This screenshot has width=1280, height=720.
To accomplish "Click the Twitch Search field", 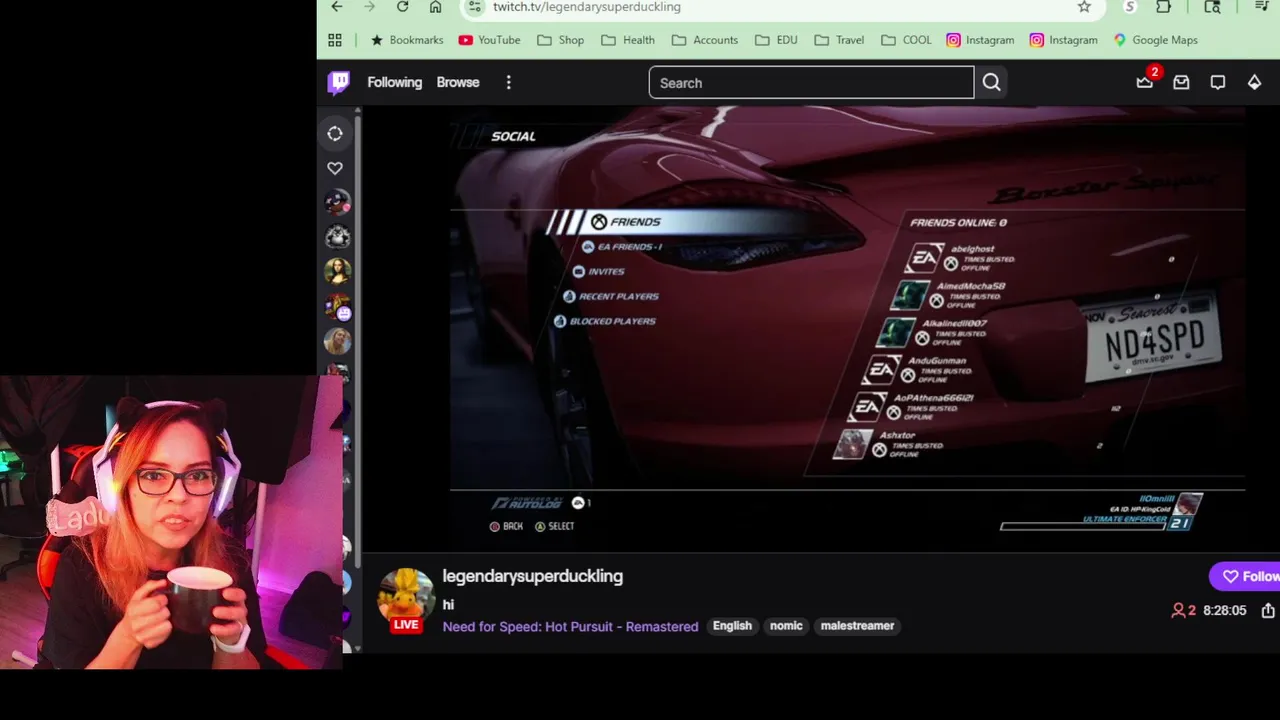I will point(811,83).
